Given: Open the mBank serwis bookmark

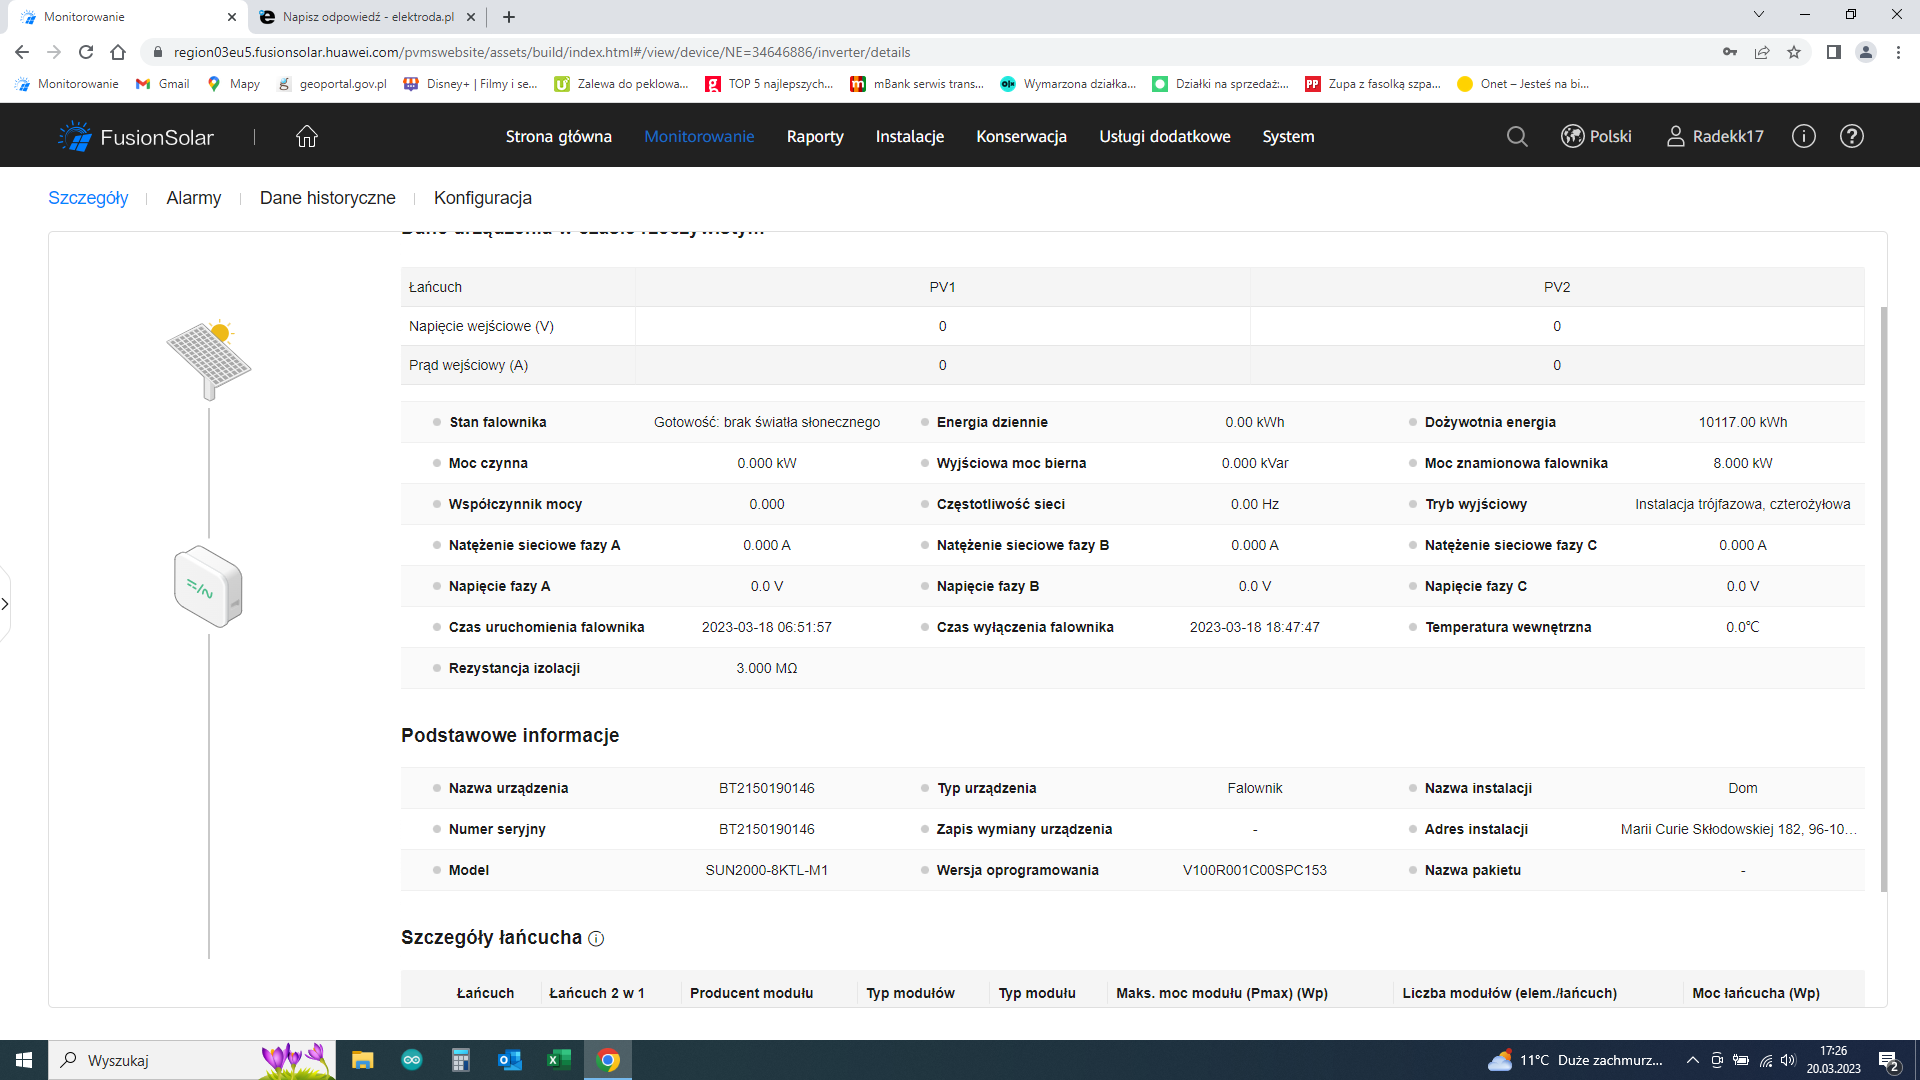Looking at the screenshot, I should pos(917,84).
